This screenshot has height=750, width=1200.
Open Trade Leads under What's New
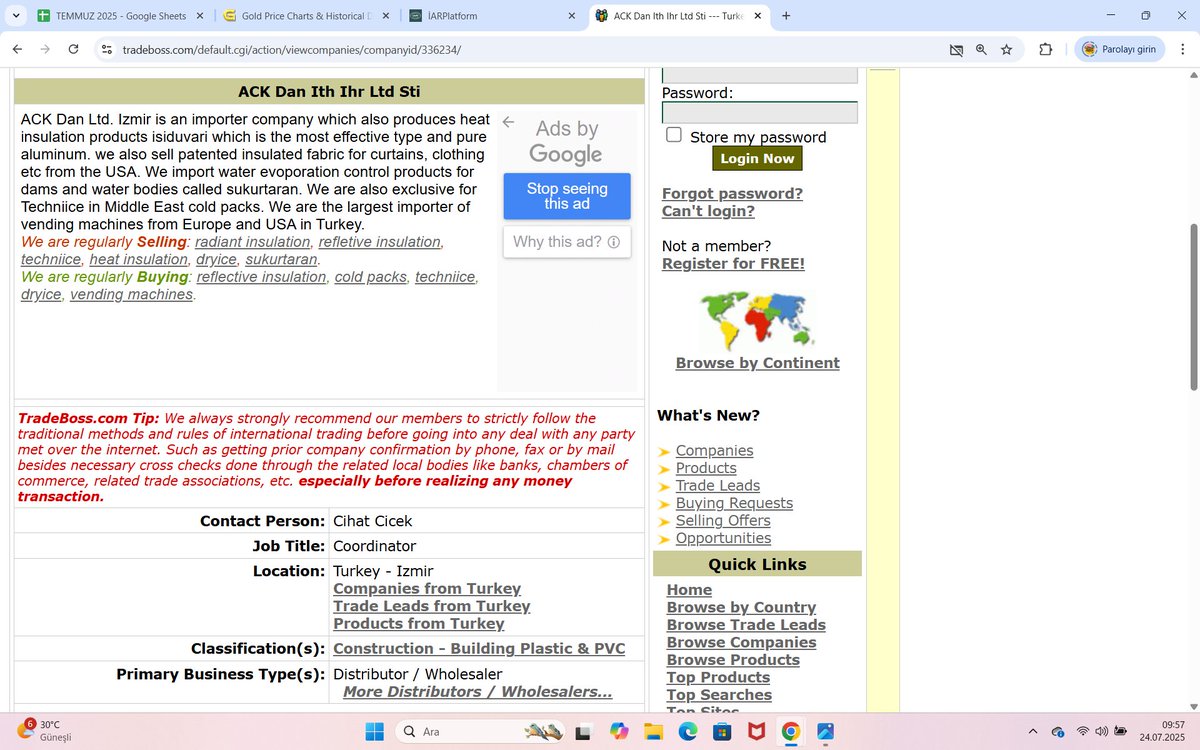(x=717, y=486)
